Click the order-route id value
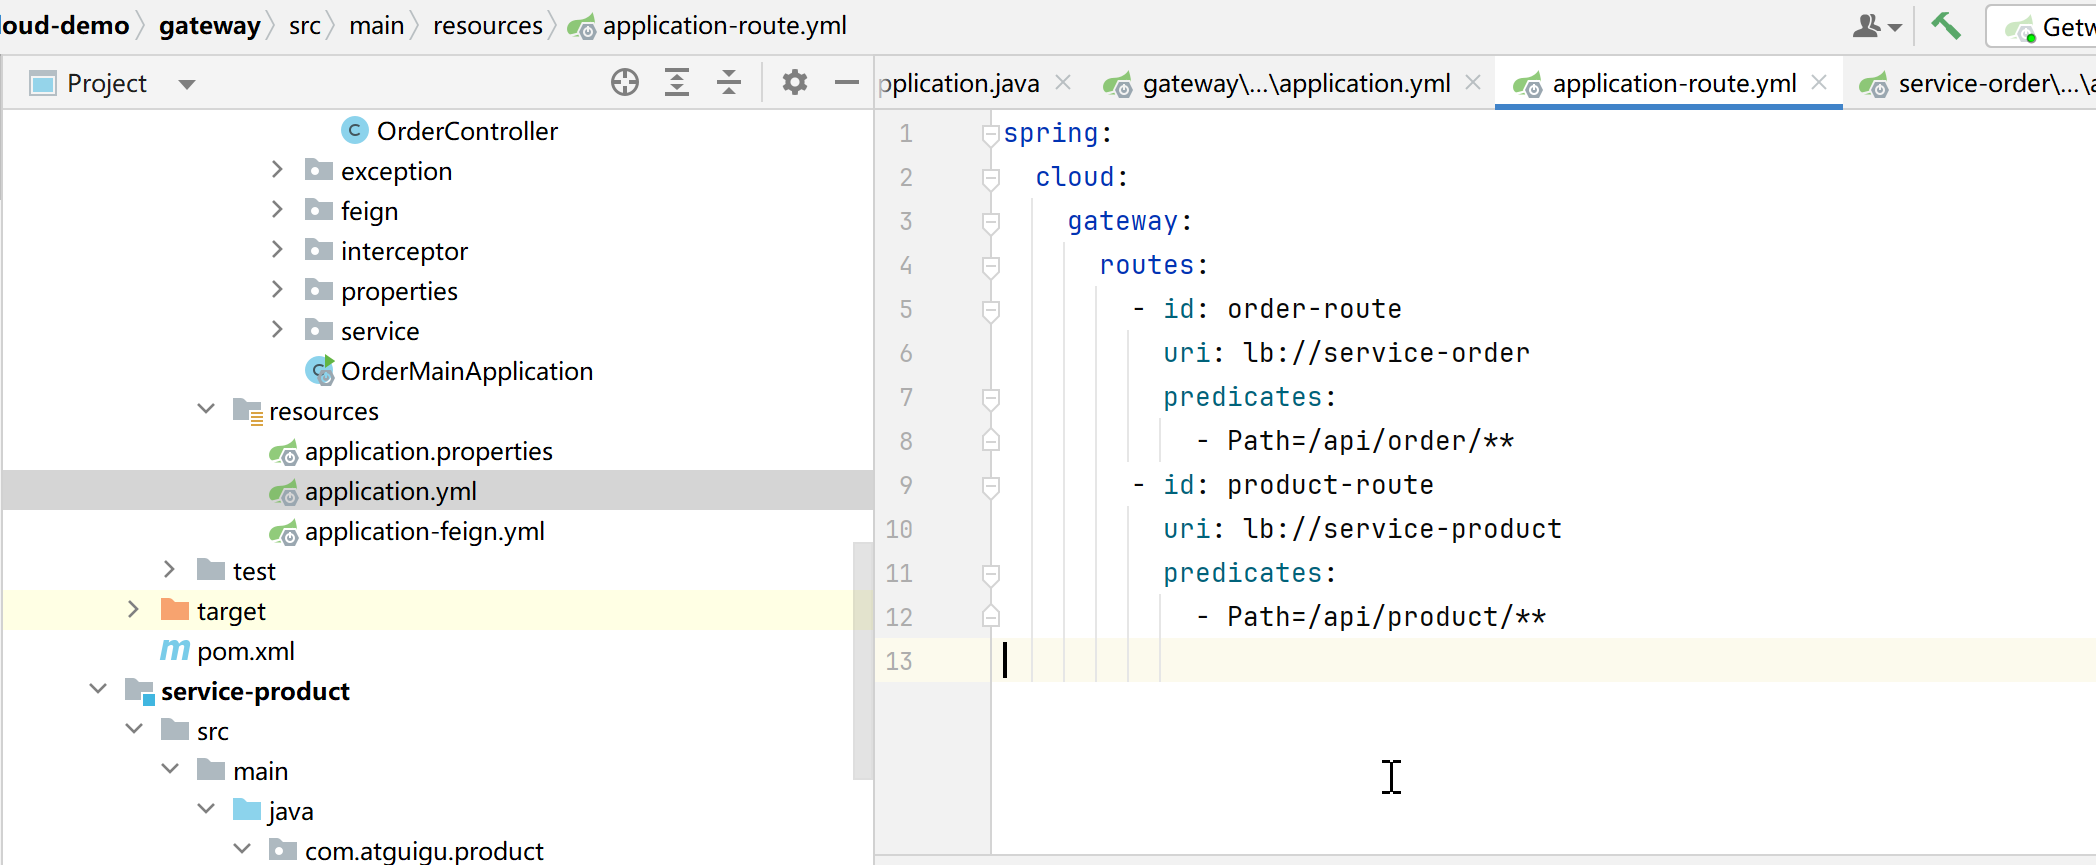This screenshot has height=865, width=2096. coord(1314,309)
